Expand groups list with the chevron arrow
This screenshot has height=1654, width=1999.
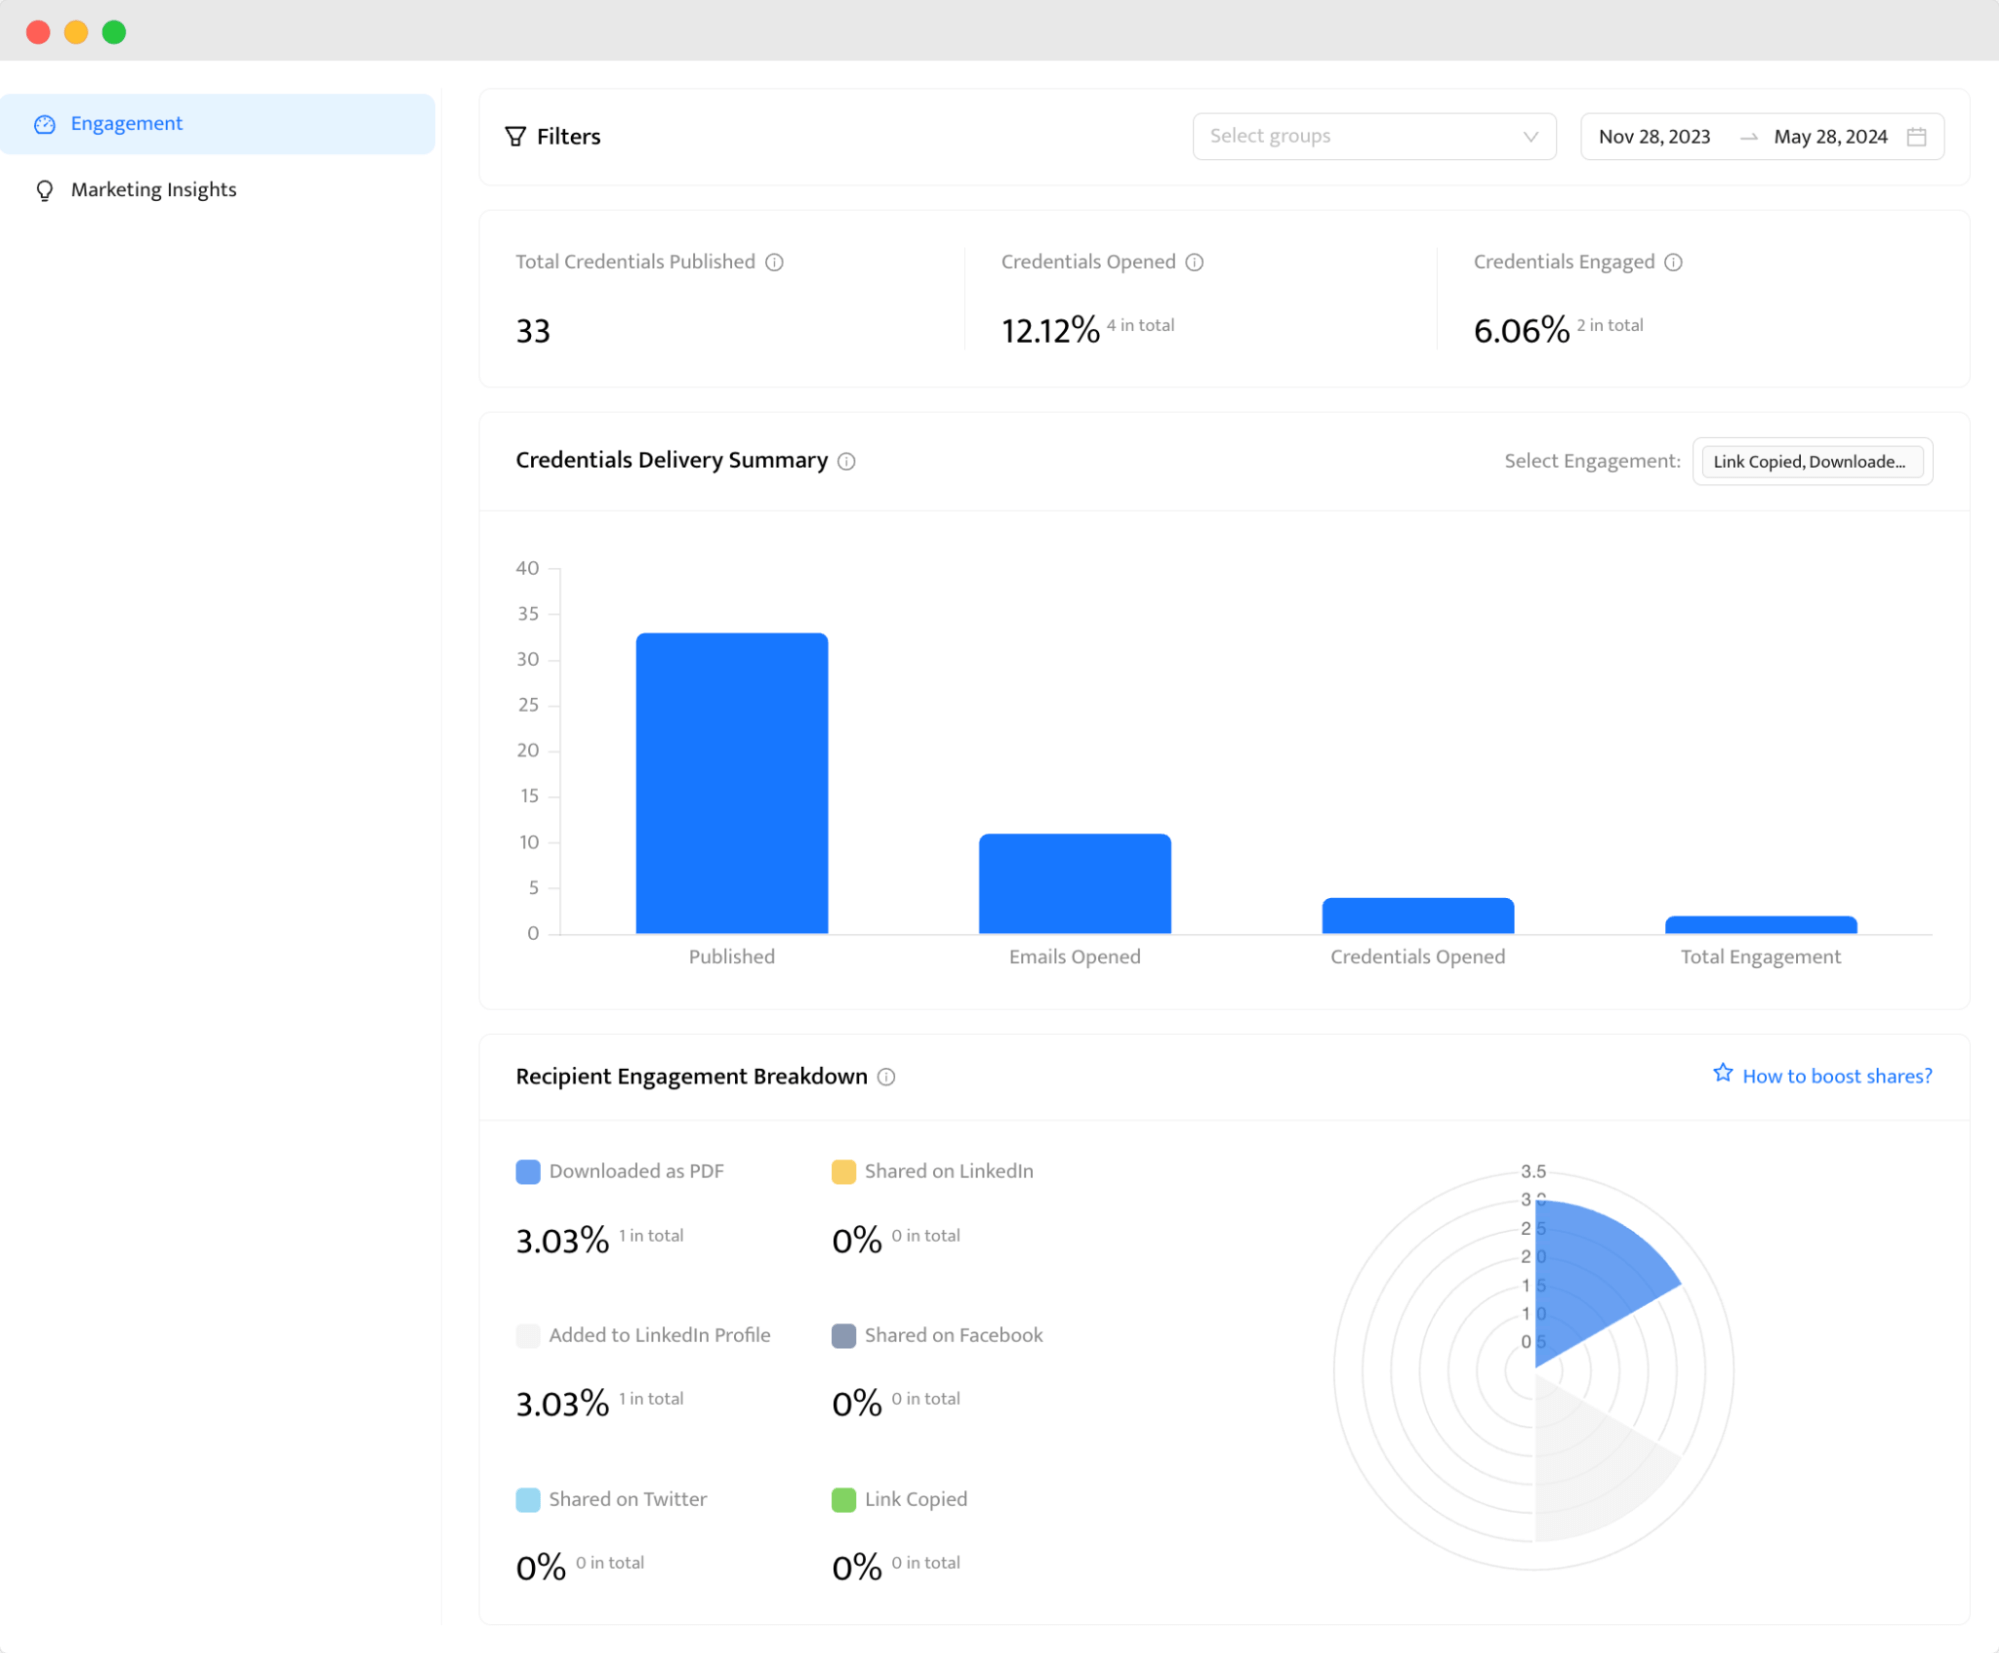(1530, 137)
